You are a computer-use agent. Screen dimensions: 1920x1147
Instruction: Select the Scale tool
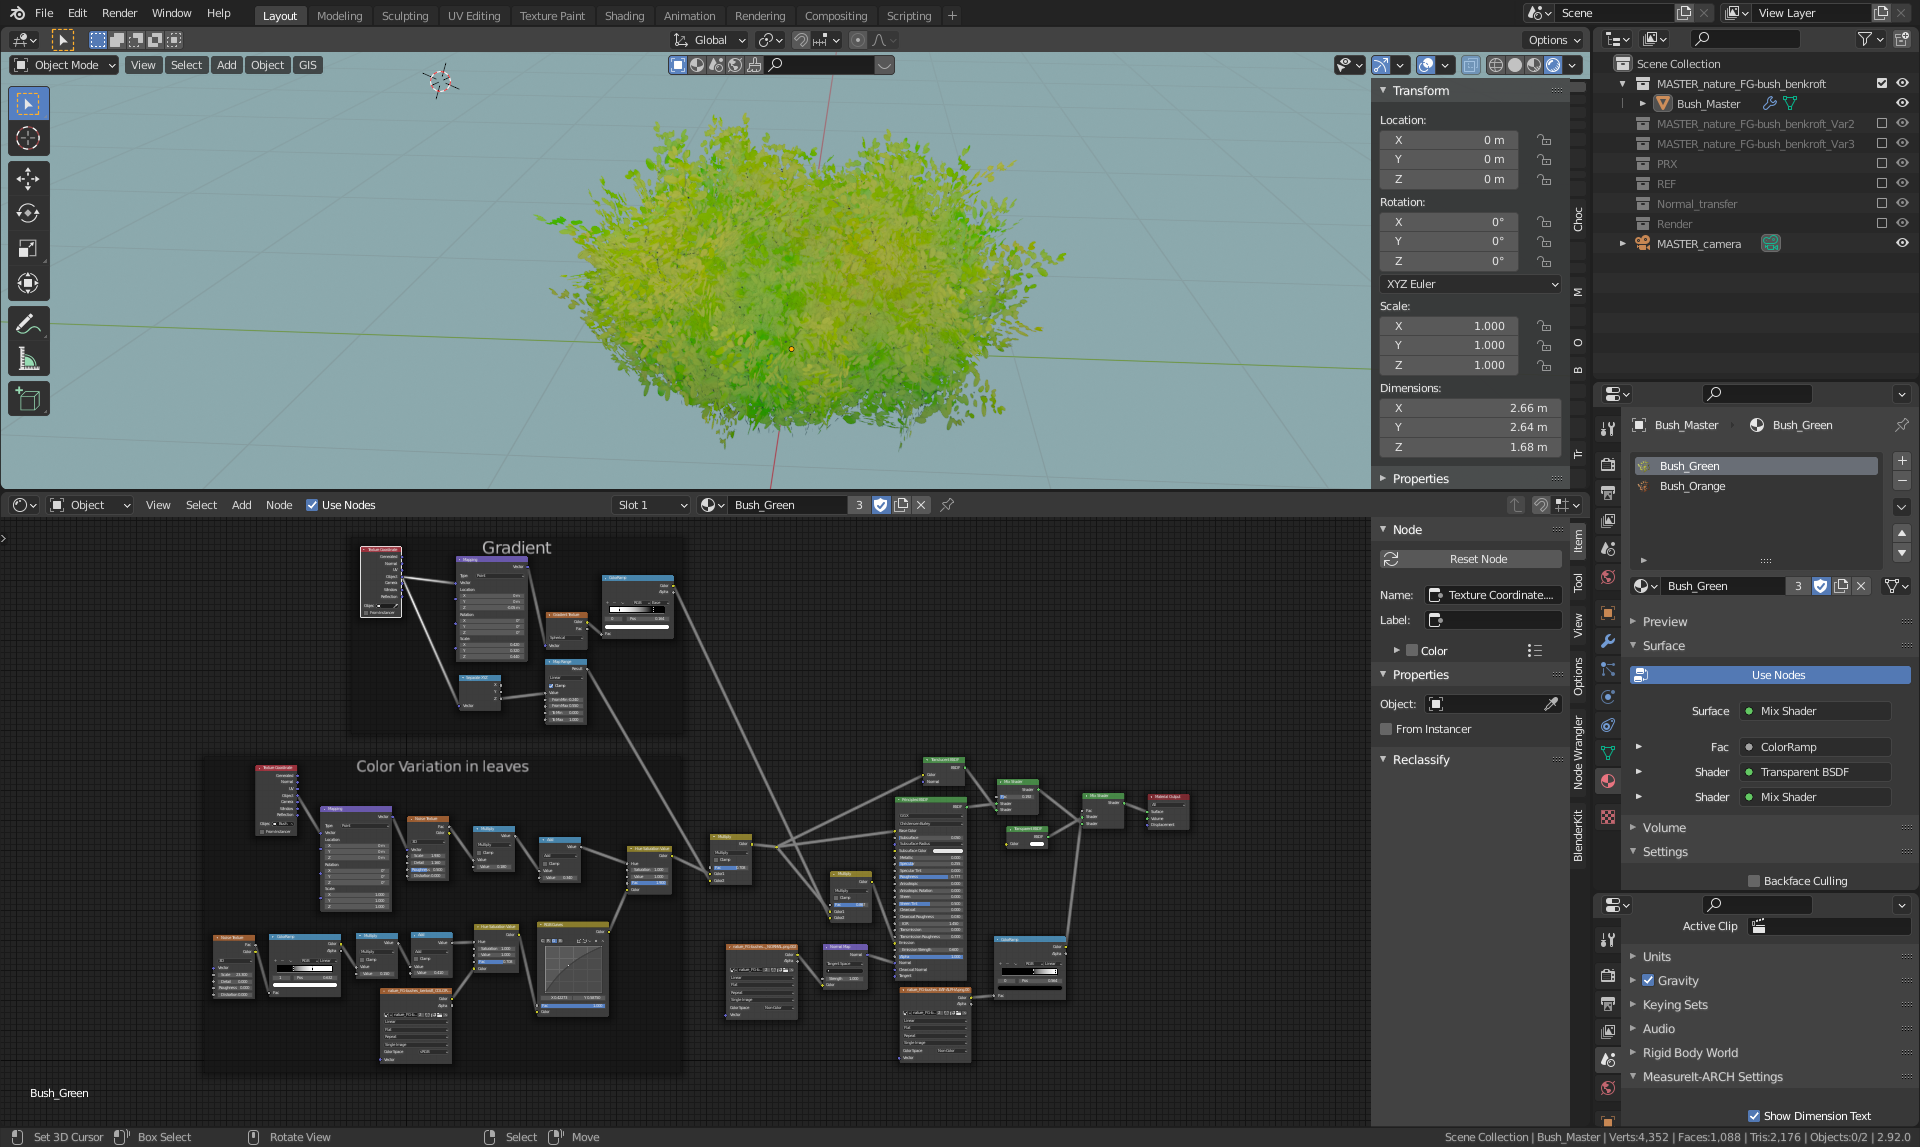[28, 249]
